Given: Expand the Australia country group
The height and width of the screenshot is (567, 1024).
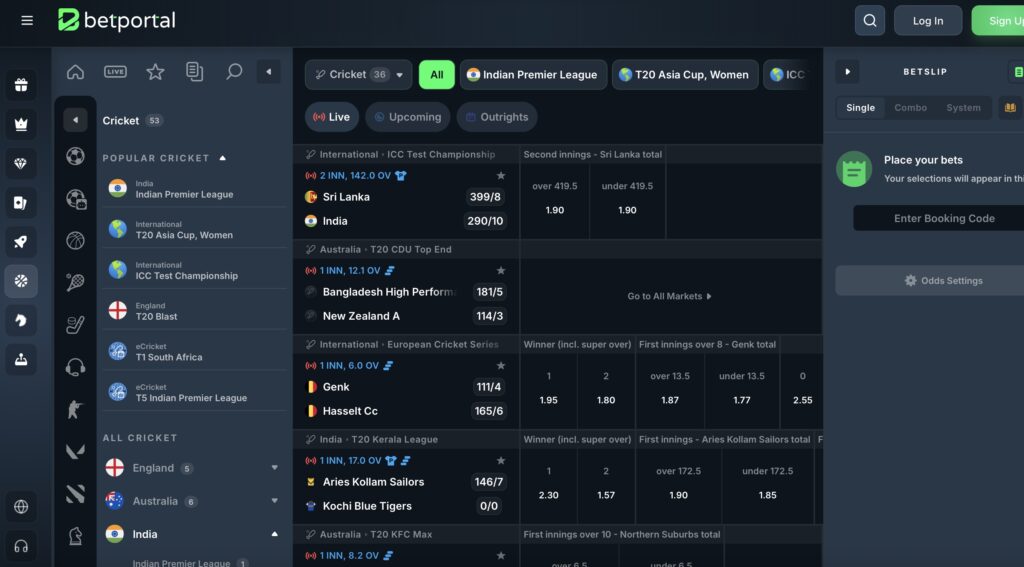Looking at the screenshot, I should pos(274,501).
